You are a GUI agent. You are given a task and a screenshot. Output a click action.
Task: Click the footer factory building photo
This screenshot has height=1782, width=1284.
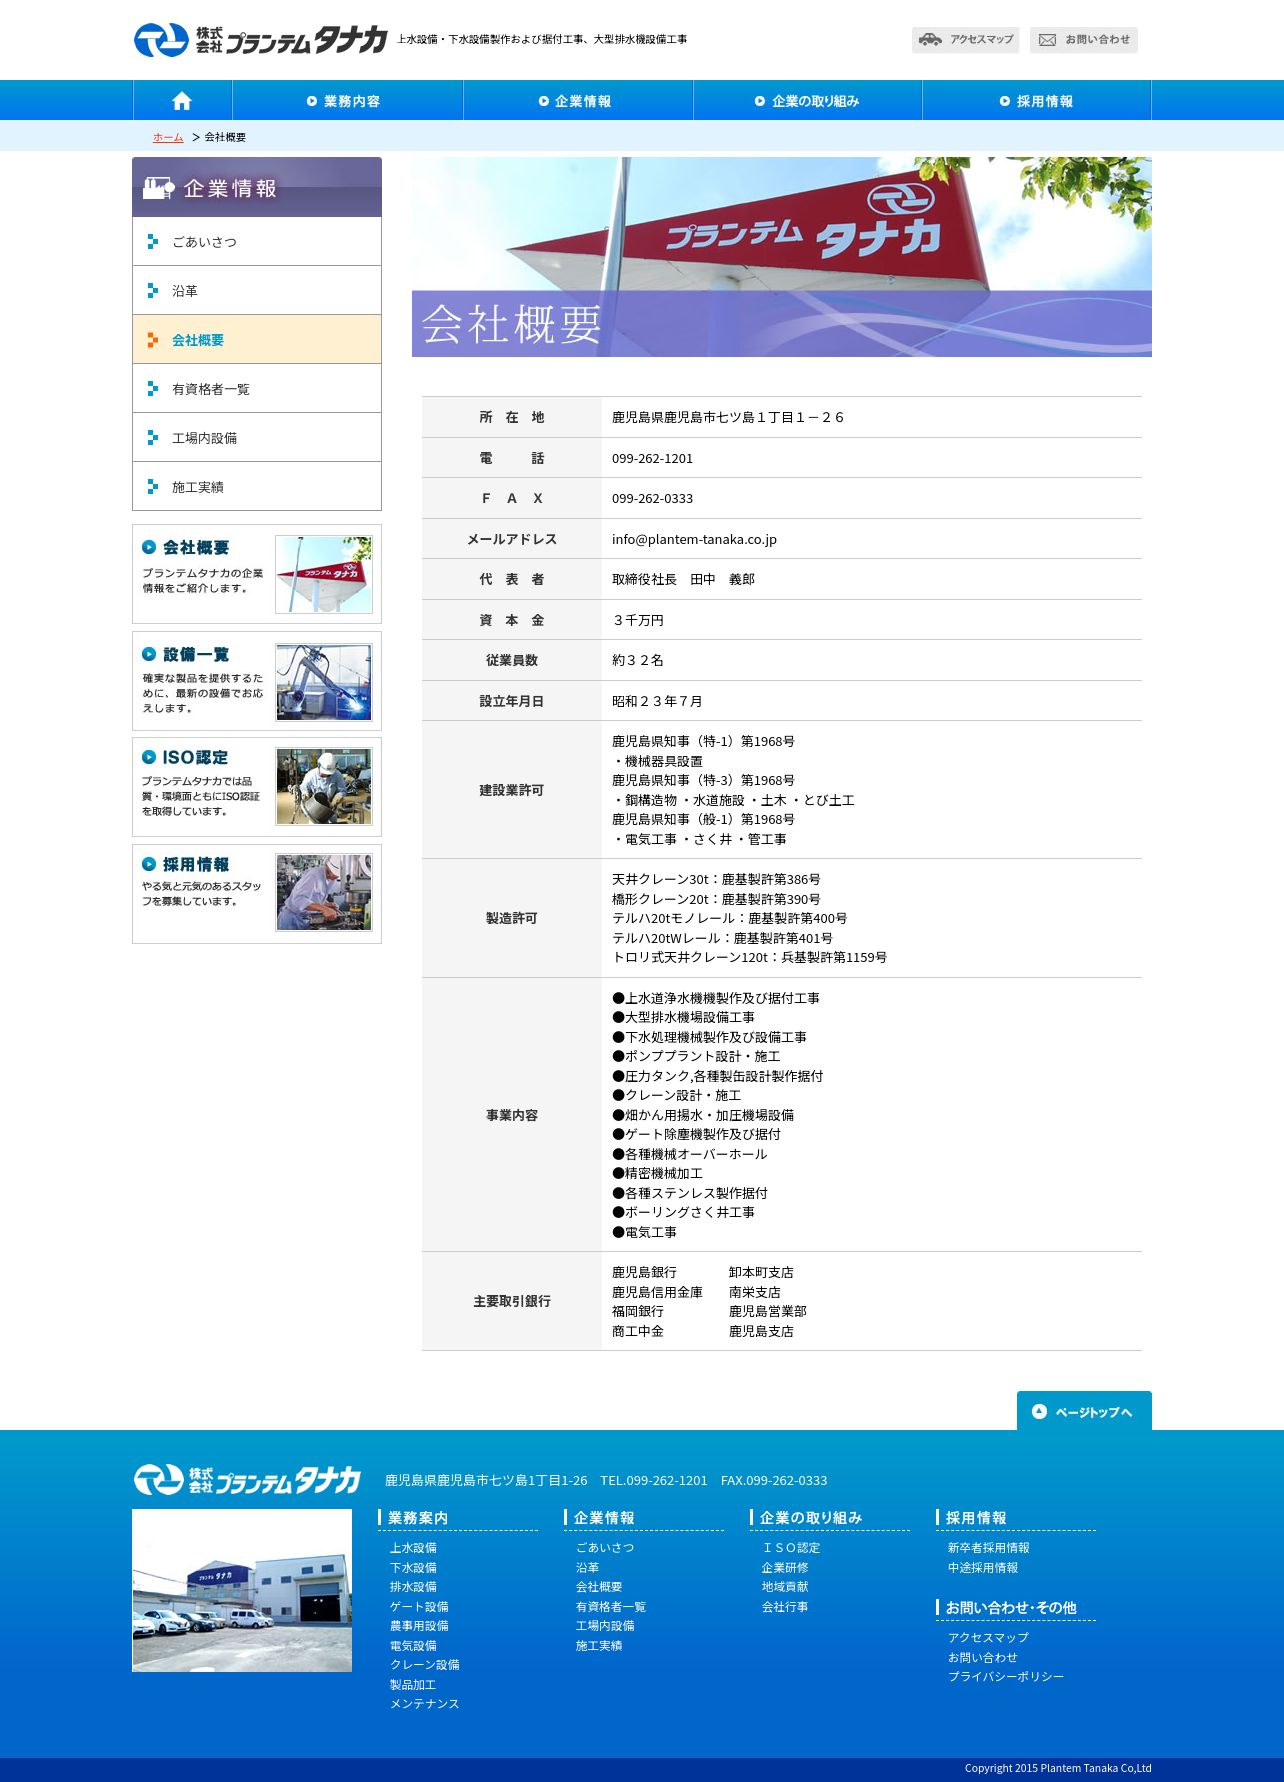click(x=242, y=1590)
